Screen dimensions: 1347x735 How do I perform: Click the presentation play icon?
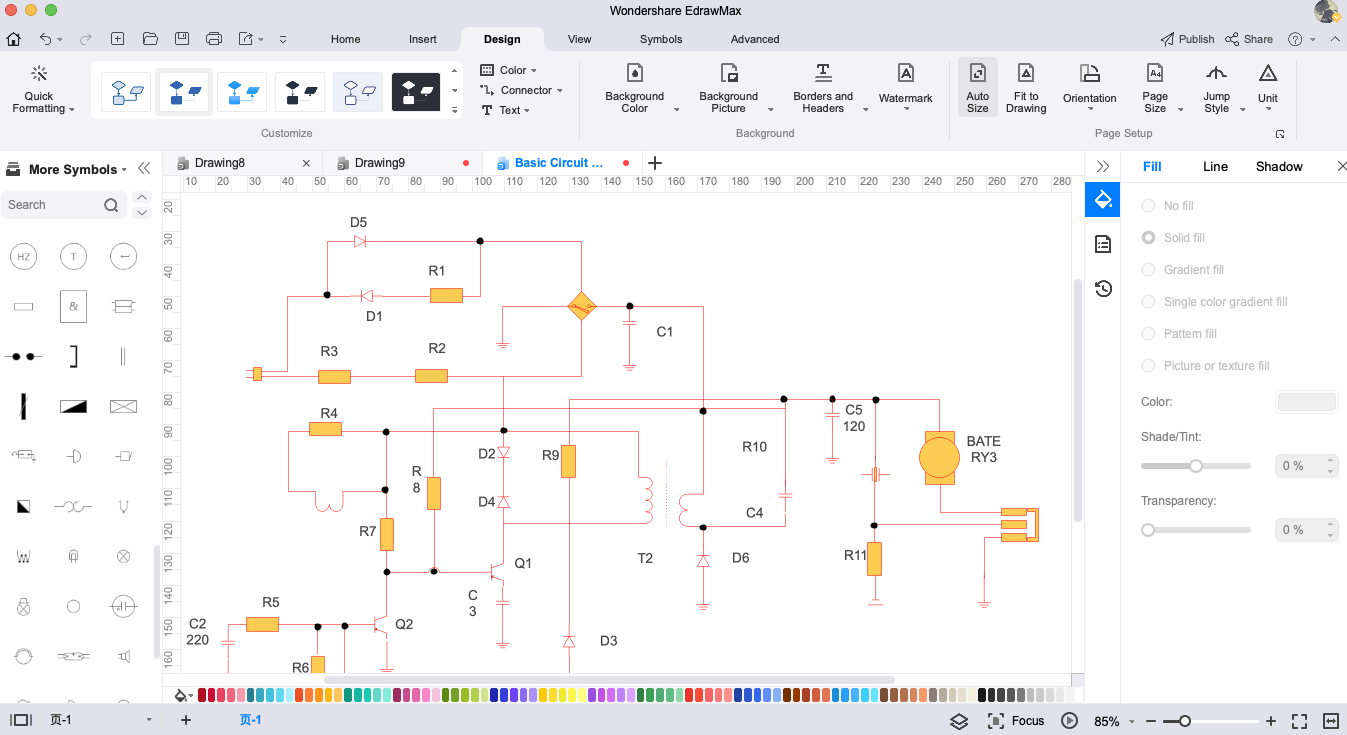pos(1069,721)
